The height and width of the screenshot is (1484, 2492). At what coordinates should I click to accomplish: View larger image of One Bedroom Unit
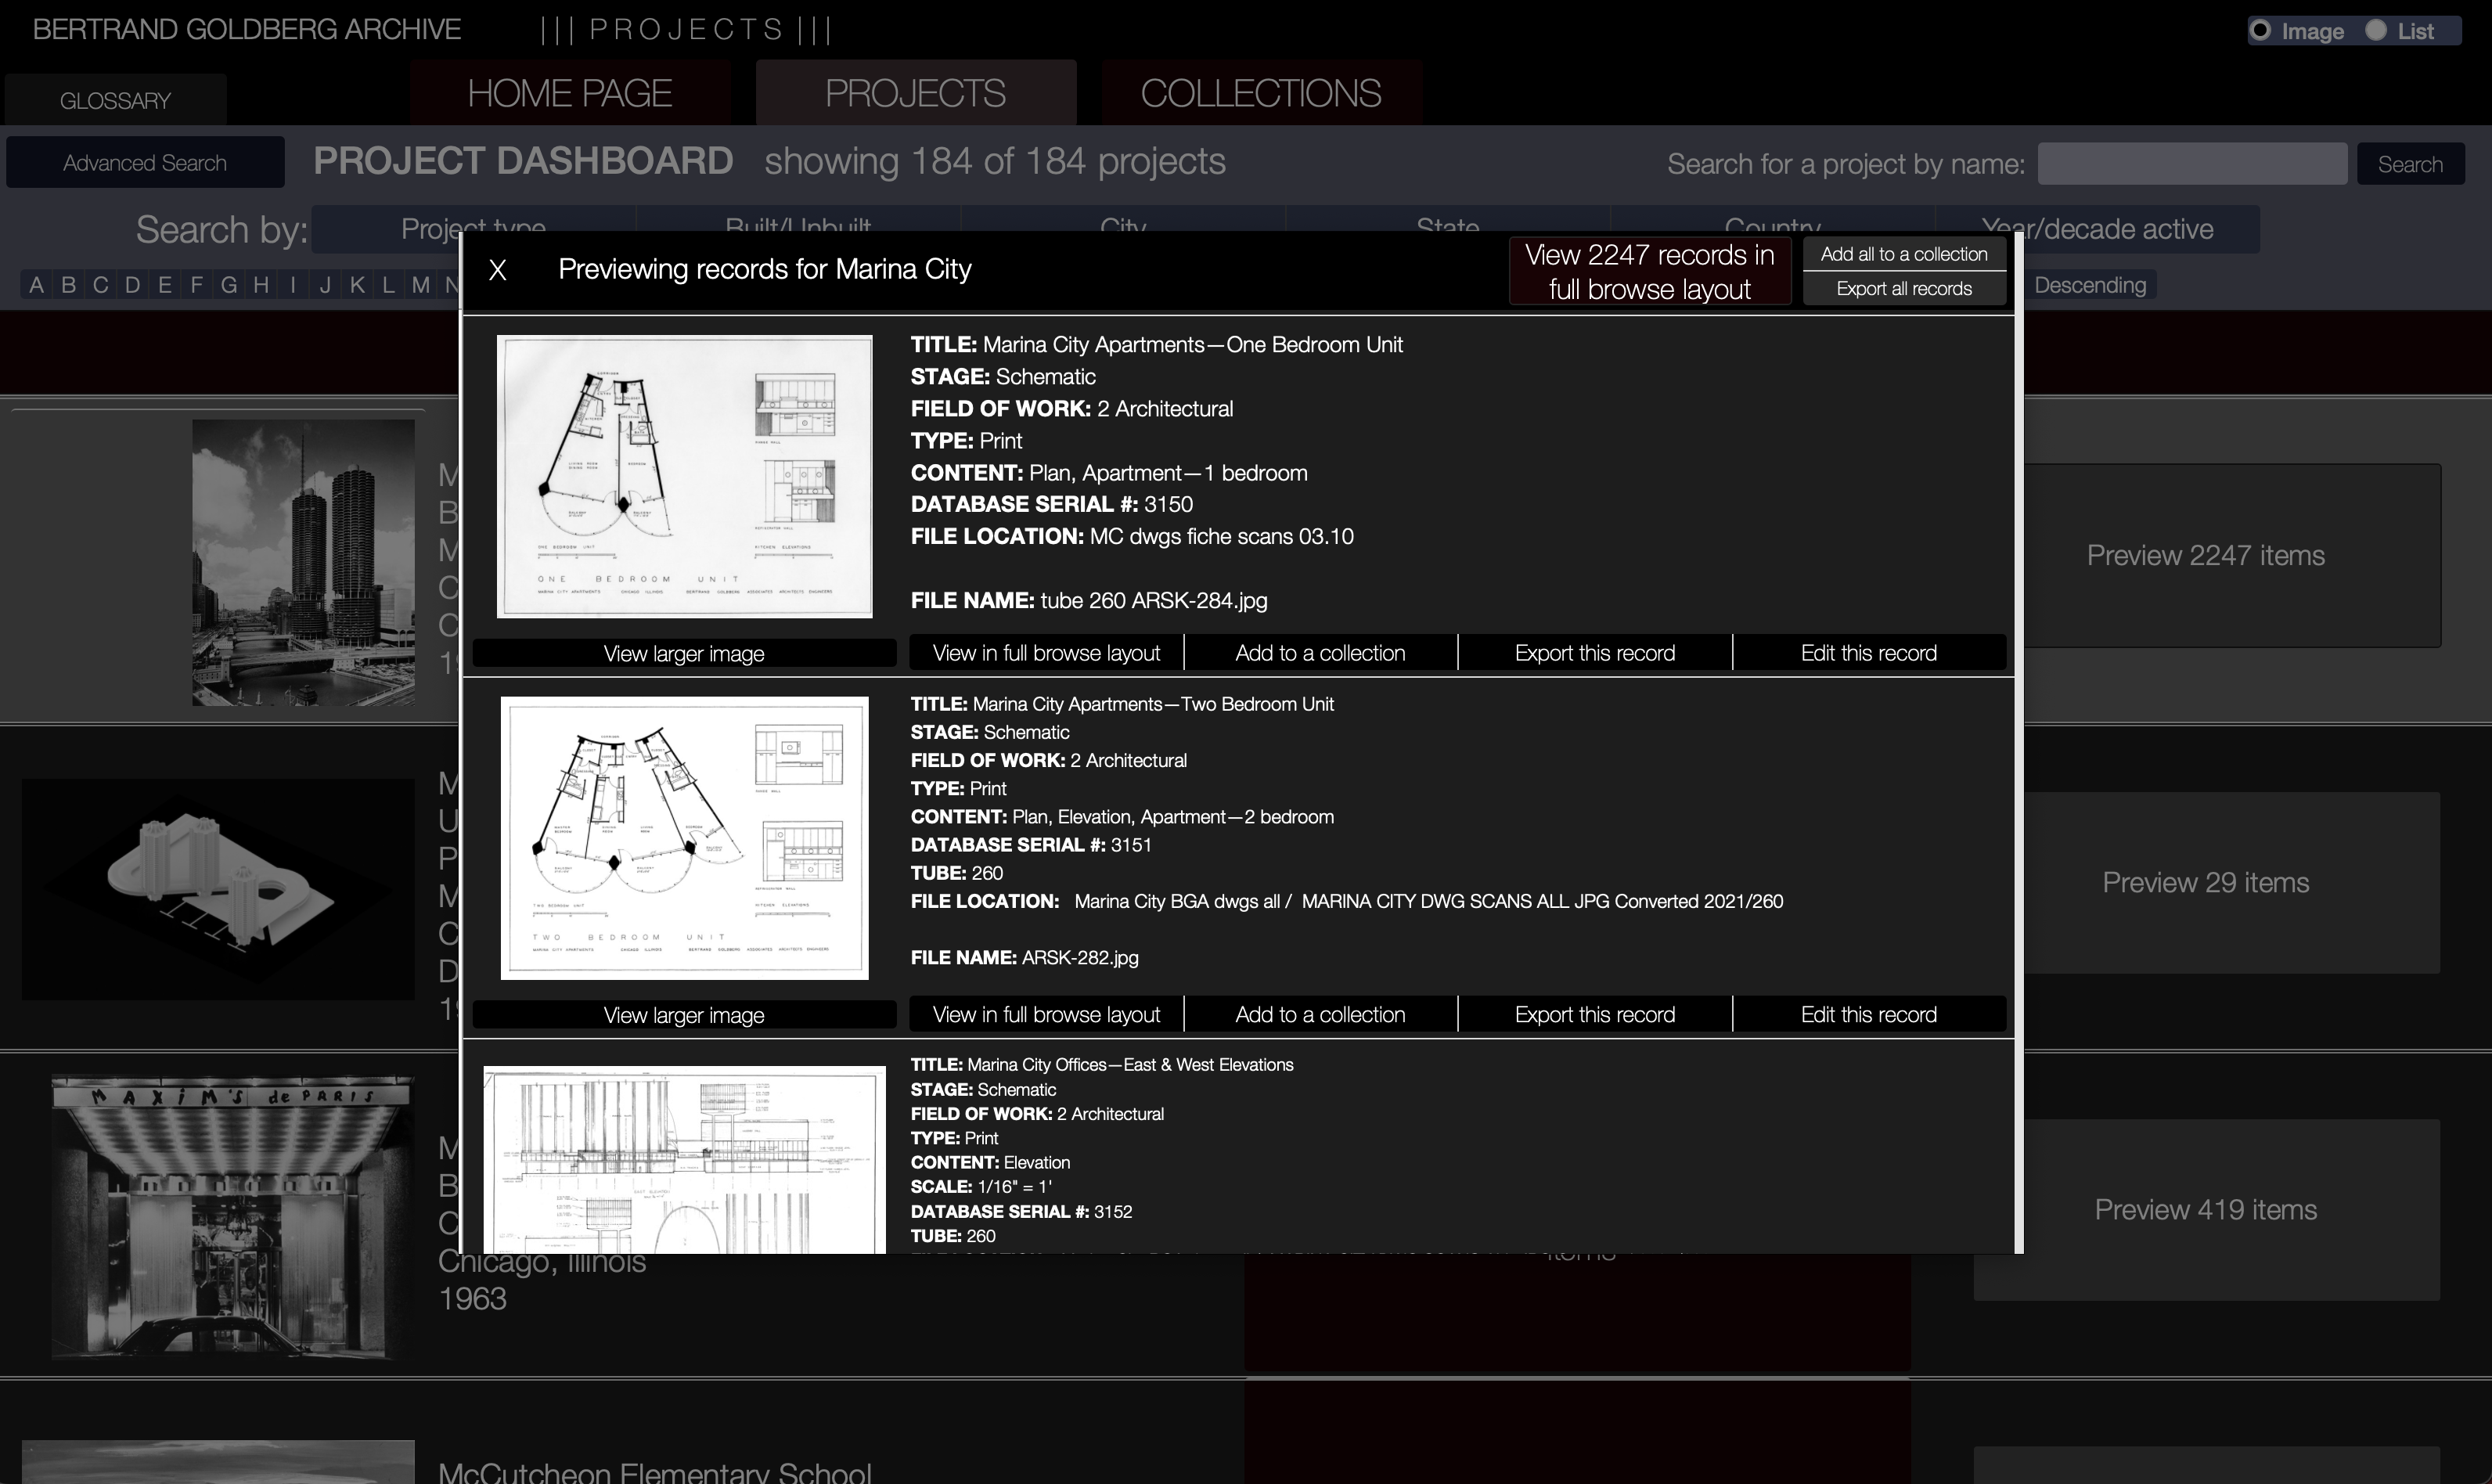(x=684, y=653)
